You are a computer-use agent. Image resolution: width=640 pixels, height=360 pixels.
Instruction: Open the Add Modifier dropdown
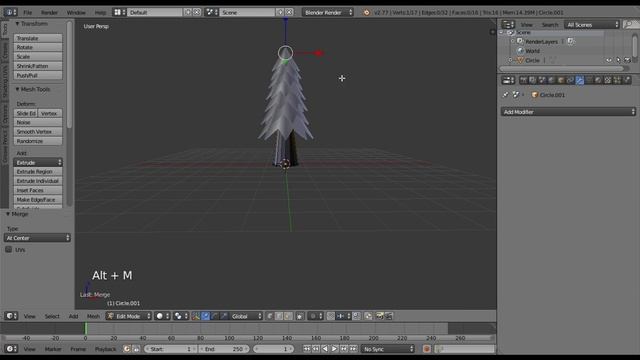[568, 112]
